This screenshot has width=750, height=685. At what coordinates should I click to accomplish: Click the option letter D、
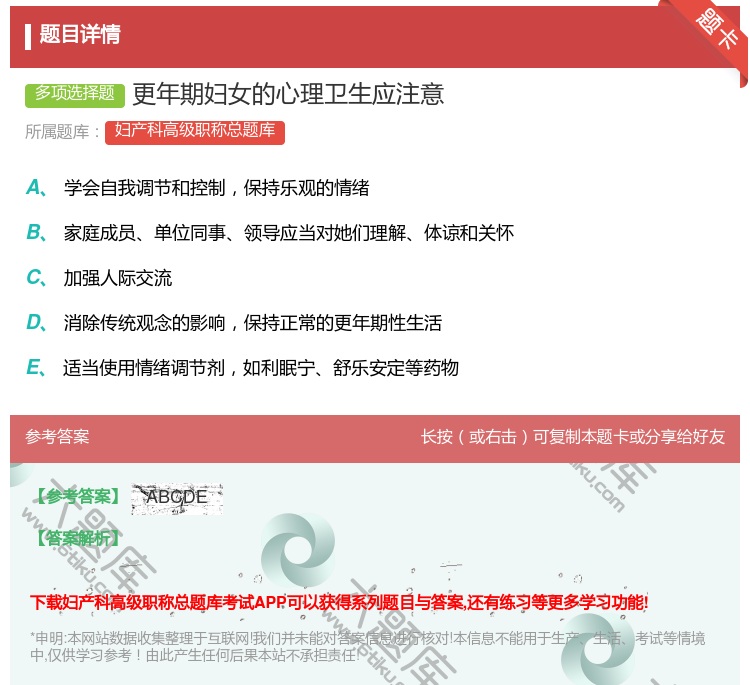[36, 323]
